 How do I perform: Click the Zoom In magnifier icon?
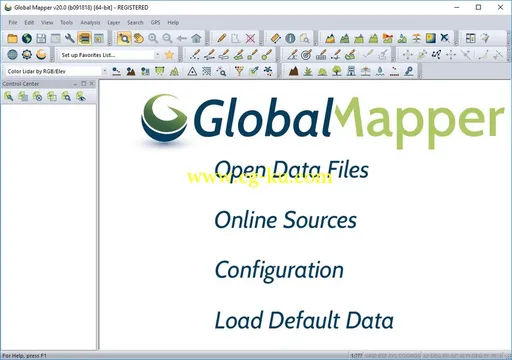[153, 38]
